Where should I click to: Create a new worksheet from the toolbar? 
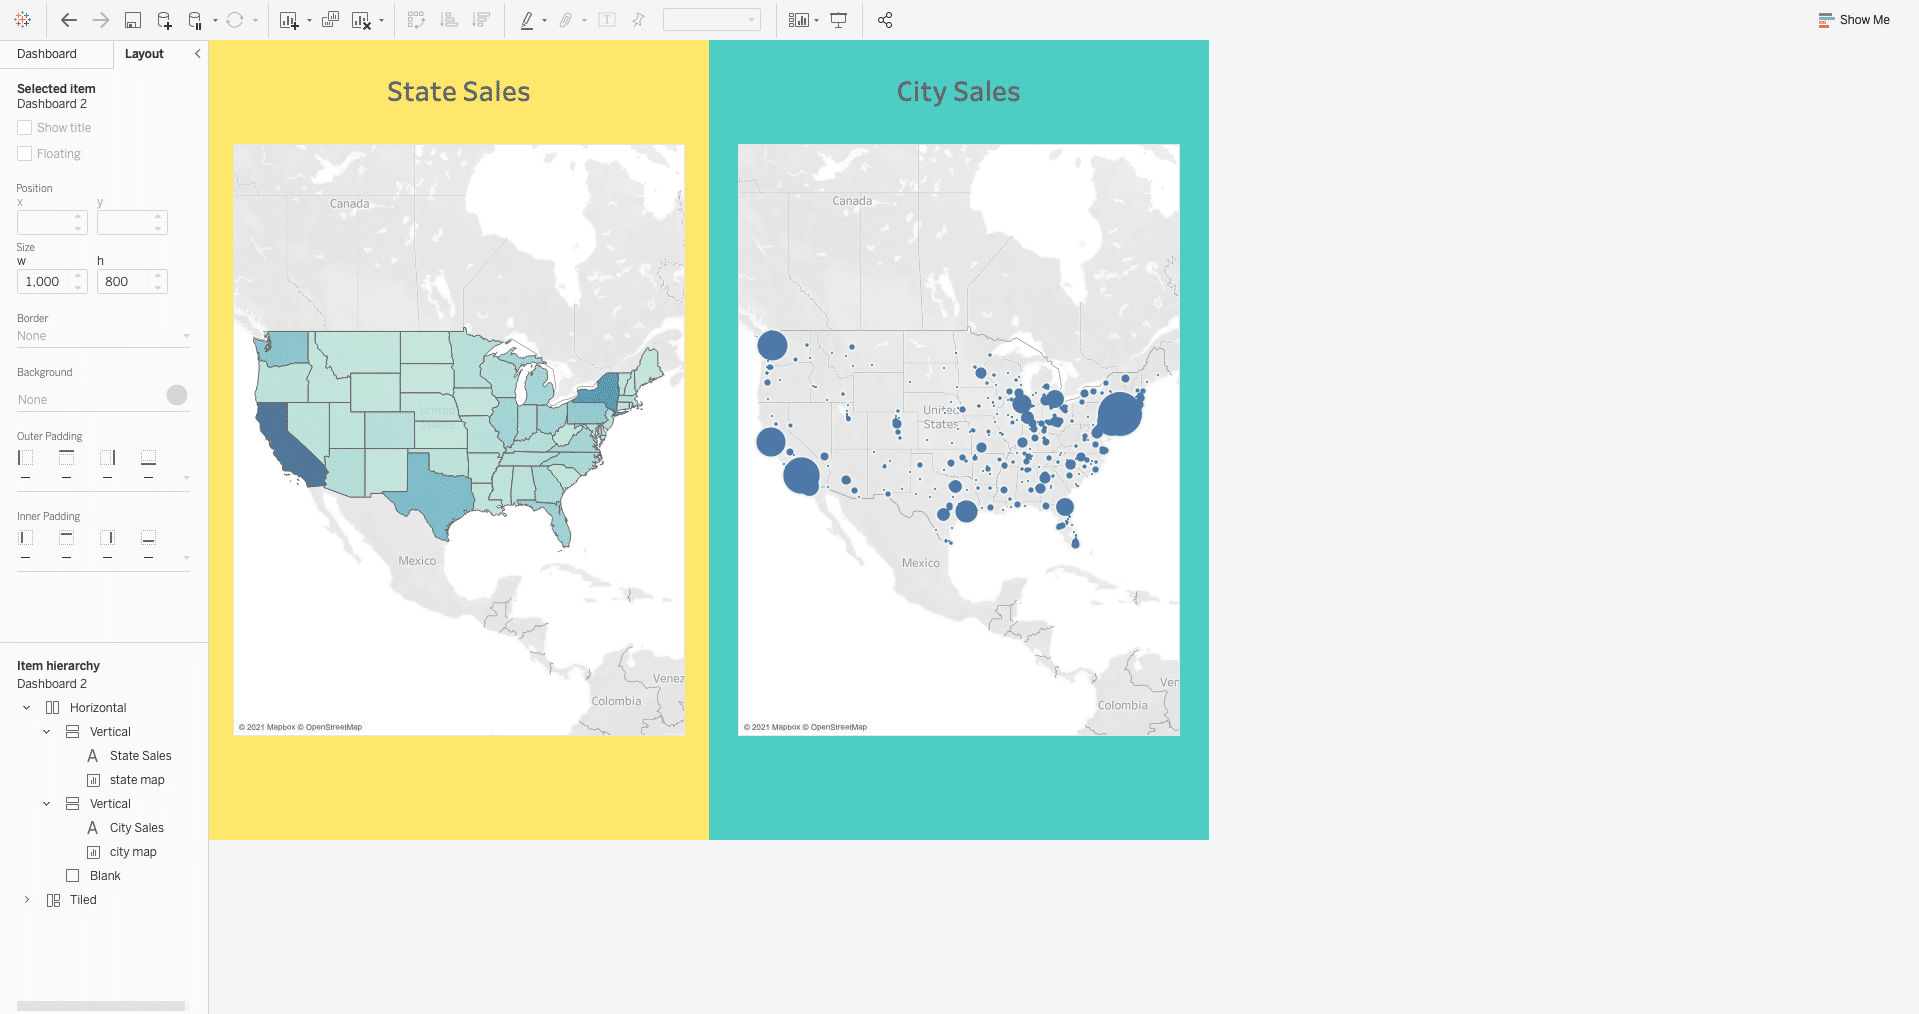click(x=290, y=19)
